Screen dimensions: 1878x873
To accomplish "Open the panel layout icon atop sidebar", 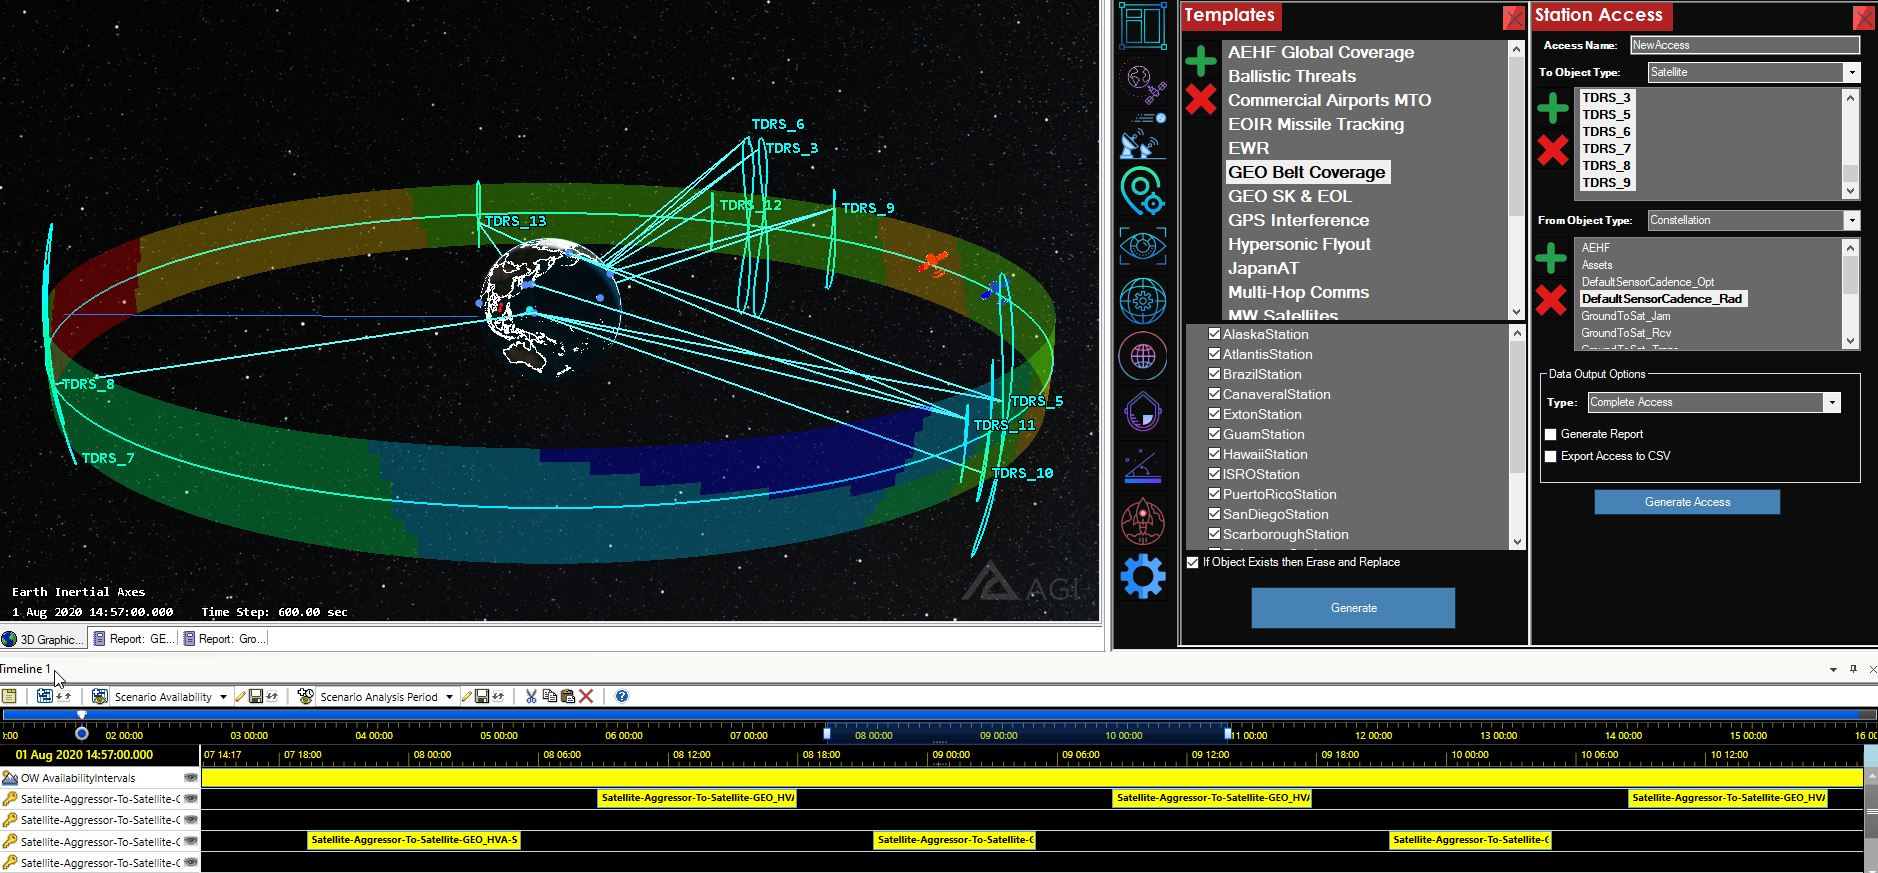I will tap(1142, 26).
